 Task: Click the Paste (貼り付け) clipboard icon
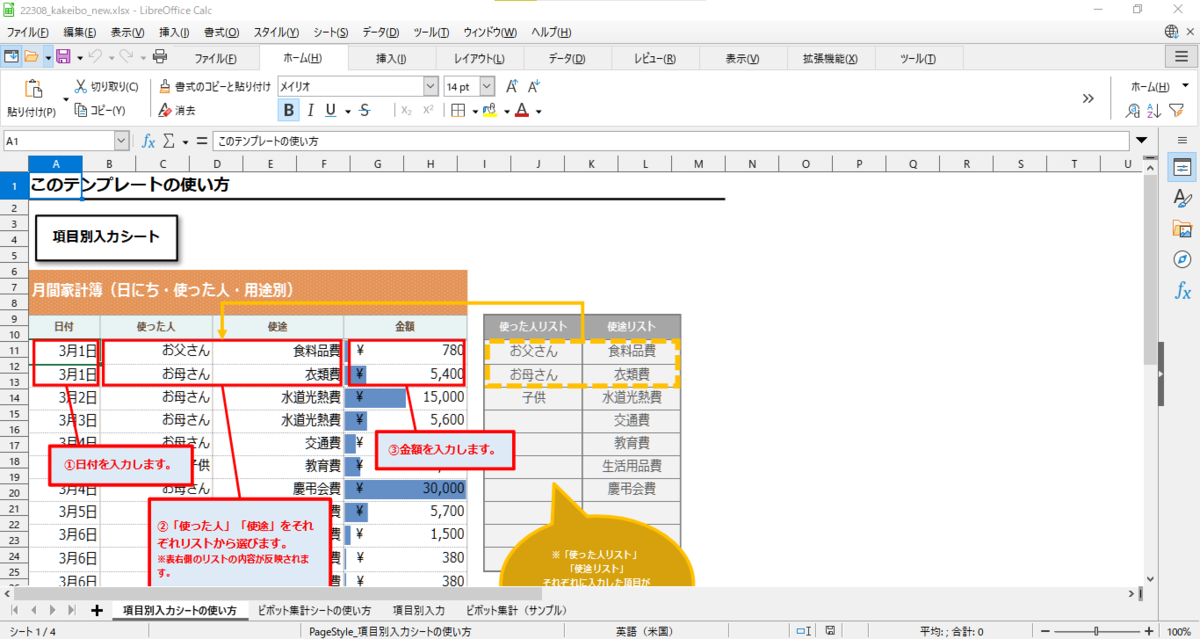[x=33, y=88]
